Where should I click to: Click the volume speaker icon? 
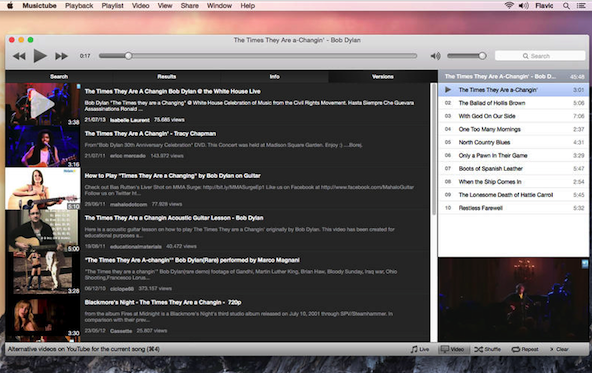point(435,56)
